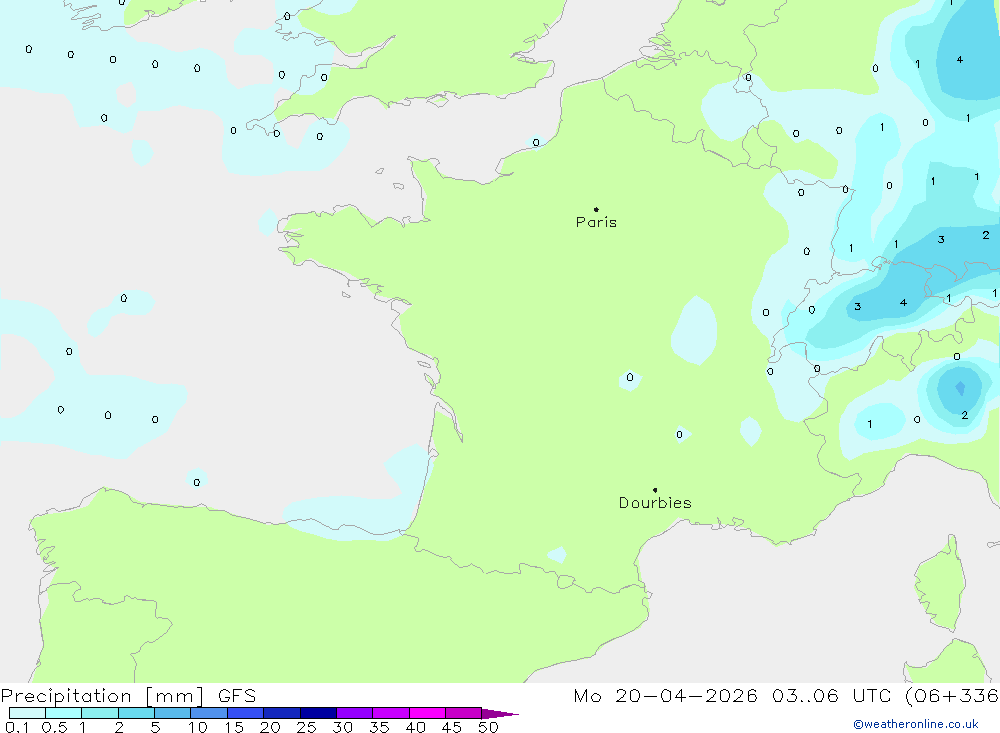Click the '(06+336' forecast run text
The image size is (1000, 733).
[952, 696]
